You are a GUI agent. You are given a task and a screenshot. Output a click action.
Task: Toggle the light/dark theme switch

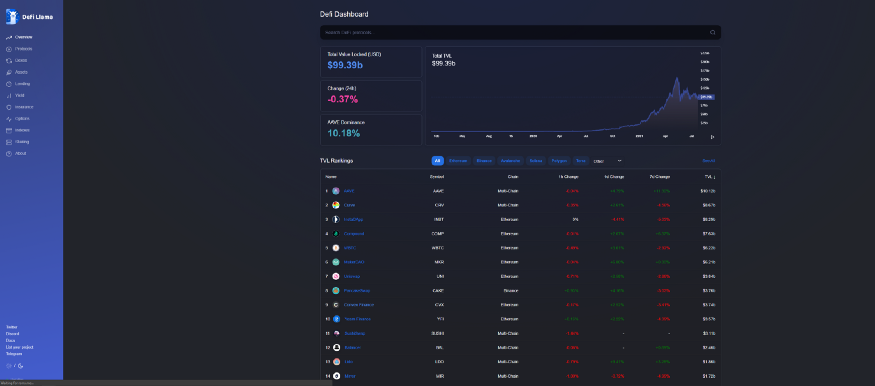click(x=15, y=366)
